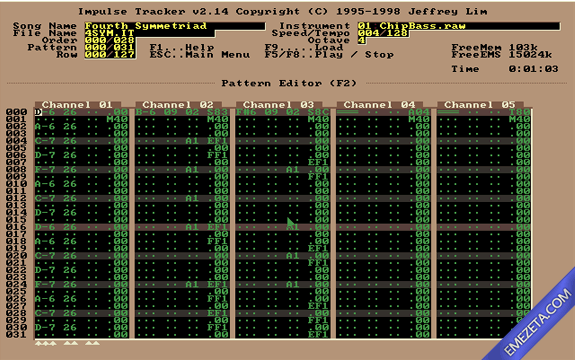Click A1 value on row 012 of Channel 02
The image size is (575, 360).
point(192,198)
